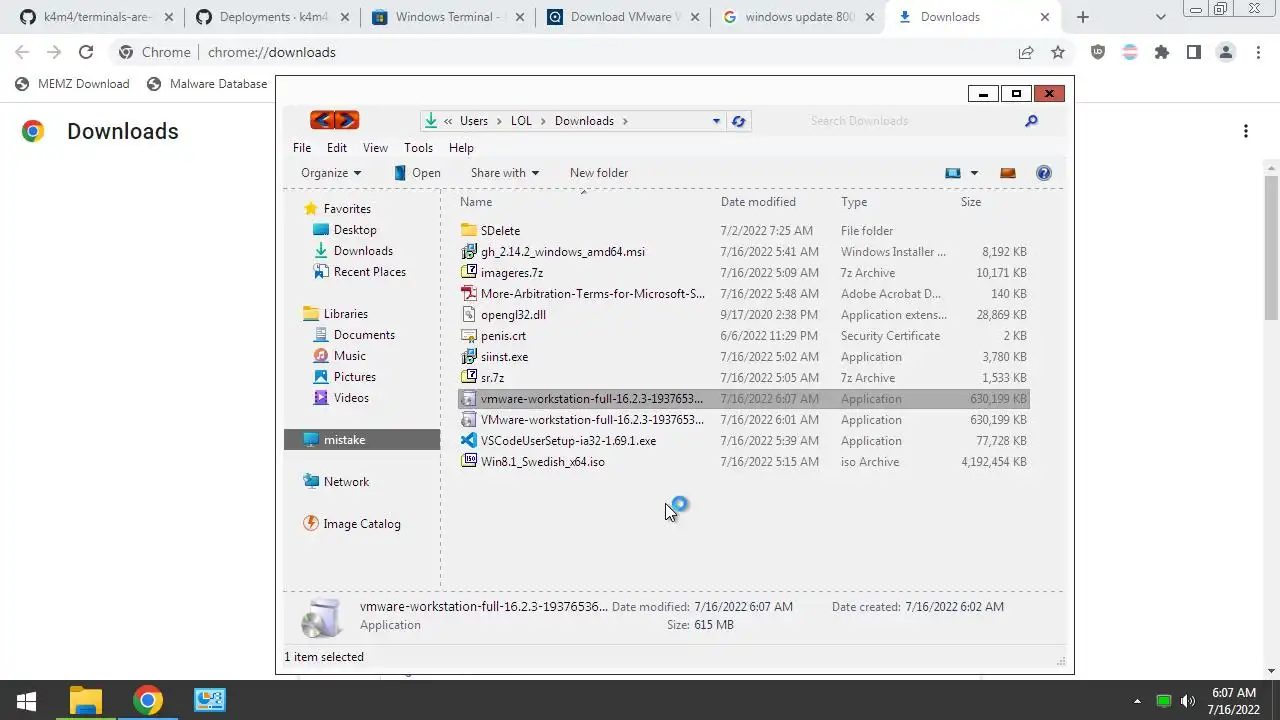Open Chrome extensions puzzle icon
Screen dimensions: 1280x720
(1161, 52)
